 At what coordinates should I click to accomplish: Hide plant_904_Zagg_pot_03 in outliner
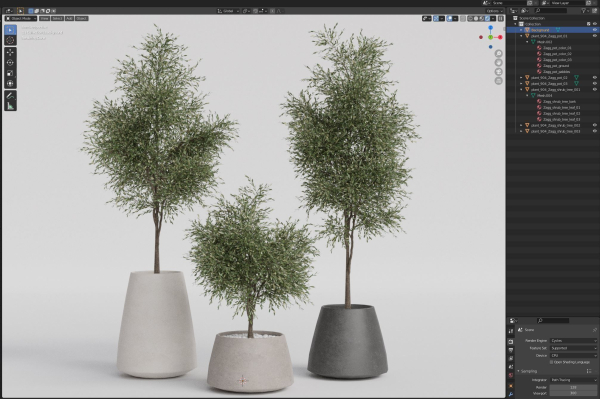coord(595,83)
